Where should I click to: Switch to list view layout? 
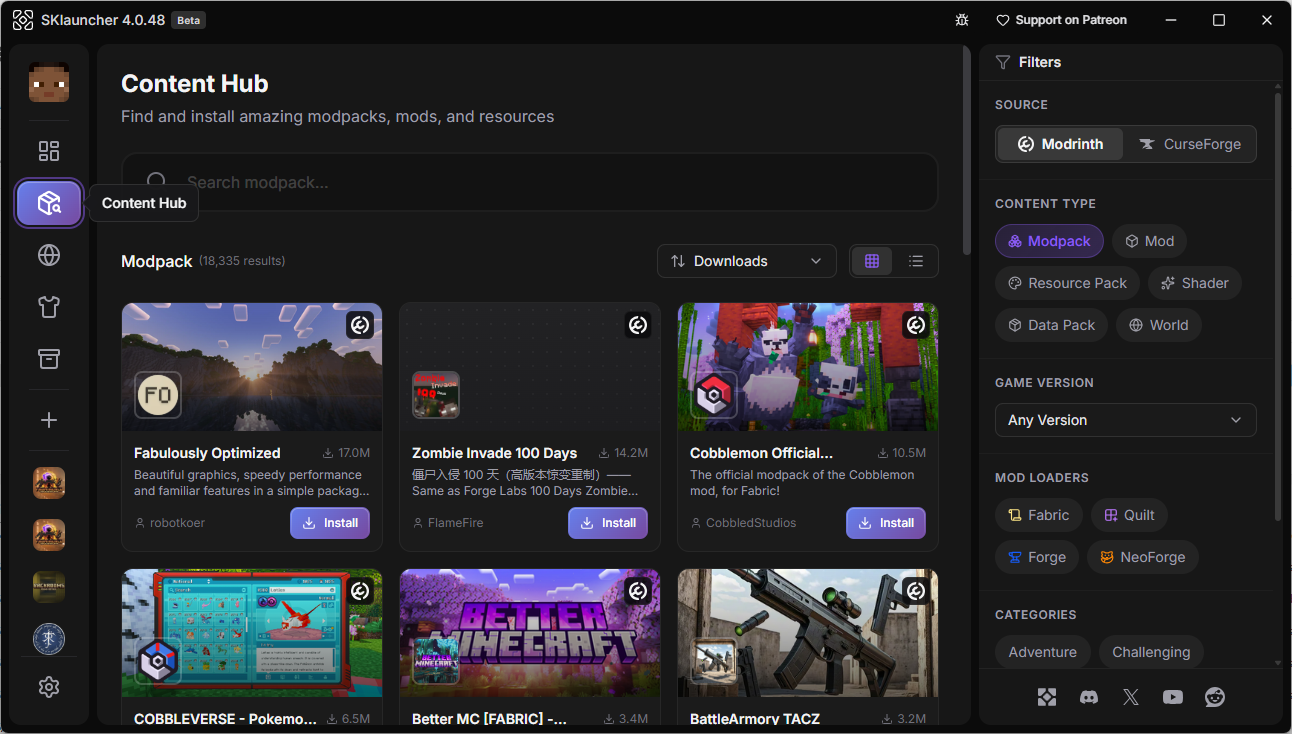click(916, 261)
